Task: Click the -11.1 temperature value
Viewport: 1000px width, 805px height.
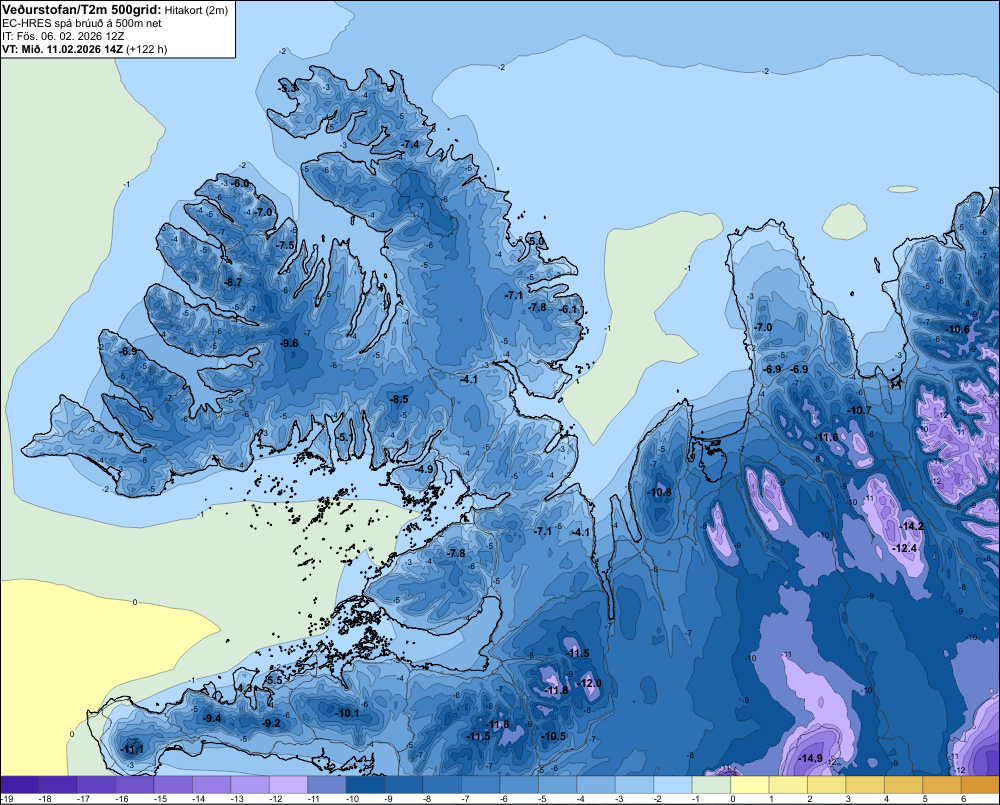Action: [133, 750]
